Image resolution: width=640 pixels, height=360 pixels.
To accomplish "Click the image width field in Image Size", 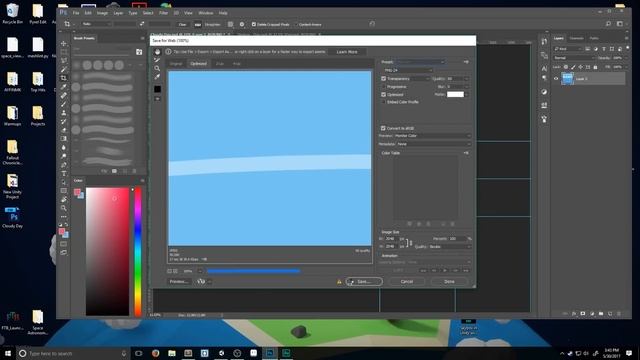I will [391, 239].
